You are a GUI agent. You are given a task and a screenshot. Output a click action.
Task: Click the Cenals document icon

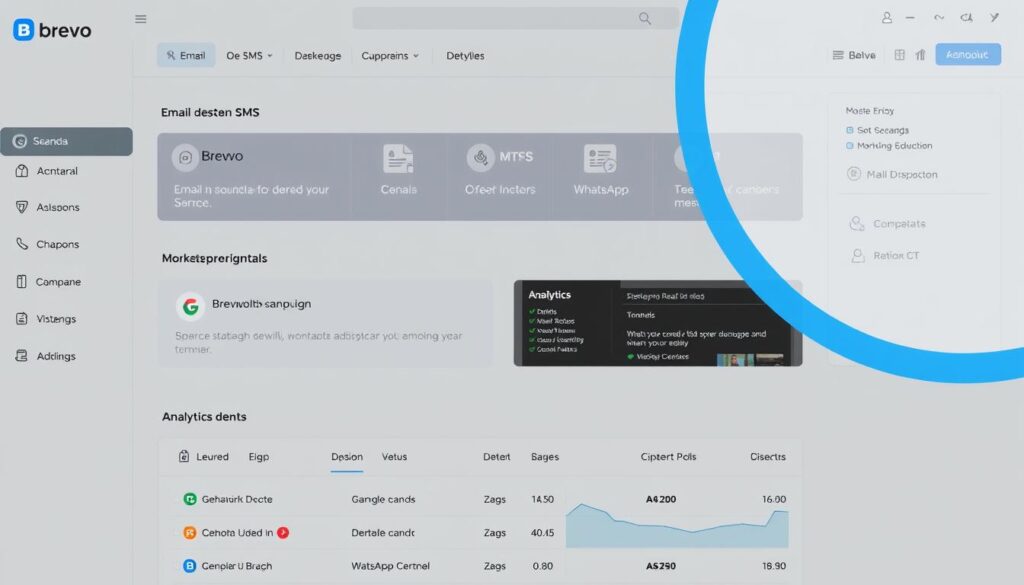pos(398,159)
